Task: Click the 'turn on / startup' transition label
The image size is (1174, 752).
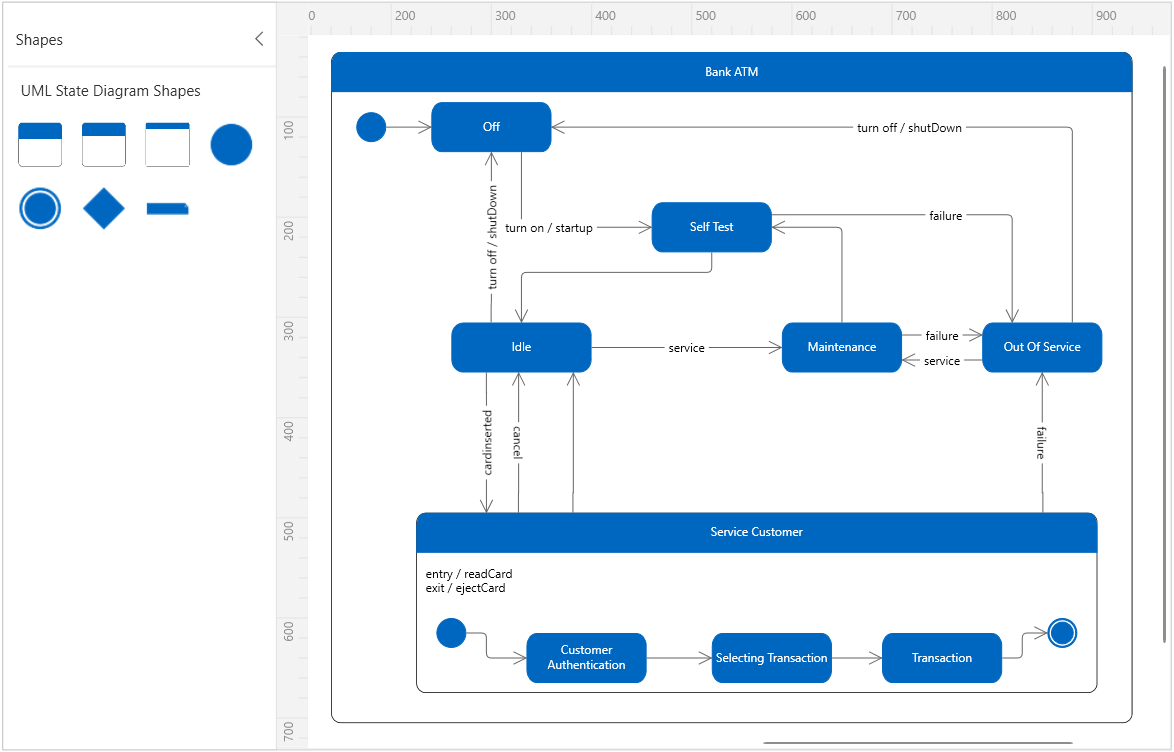Action: click(549, 228)
